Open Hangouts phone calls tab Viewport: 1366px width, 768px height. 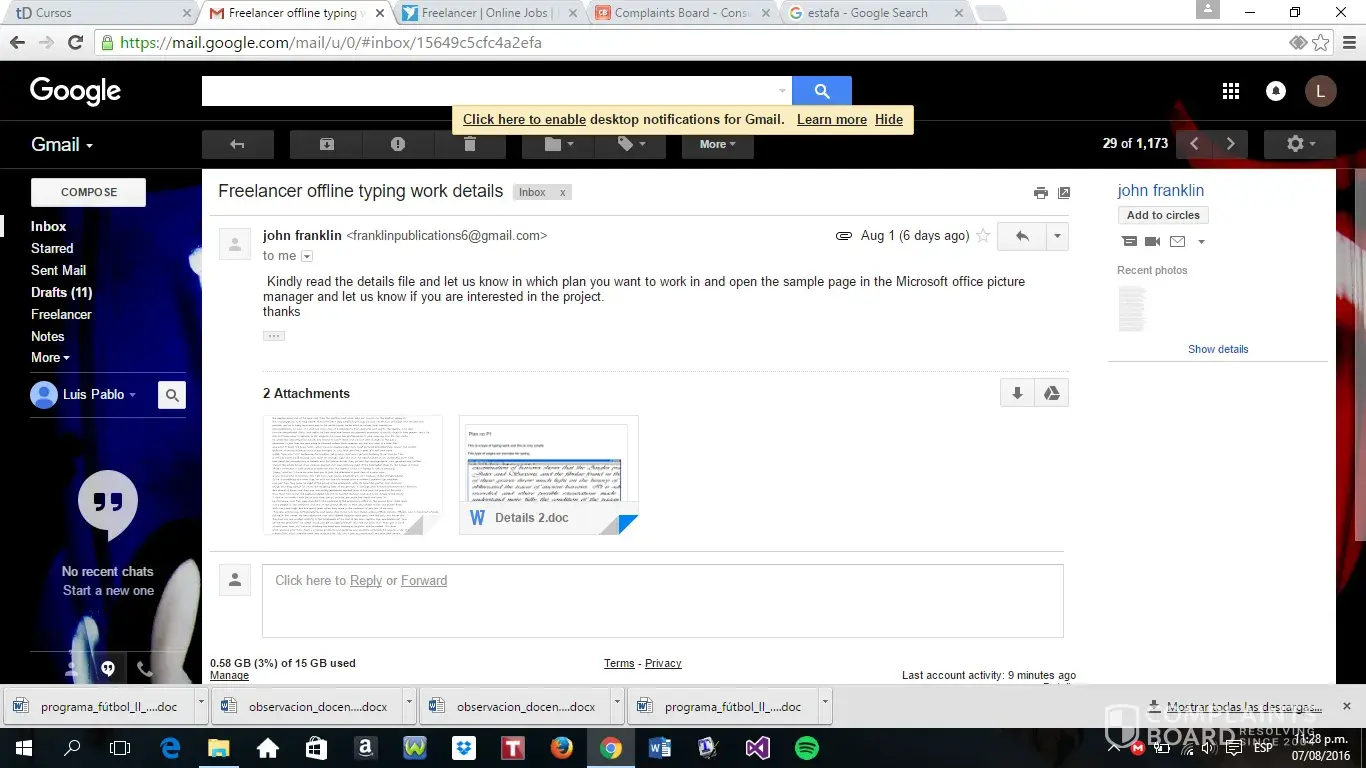point(144,668)
